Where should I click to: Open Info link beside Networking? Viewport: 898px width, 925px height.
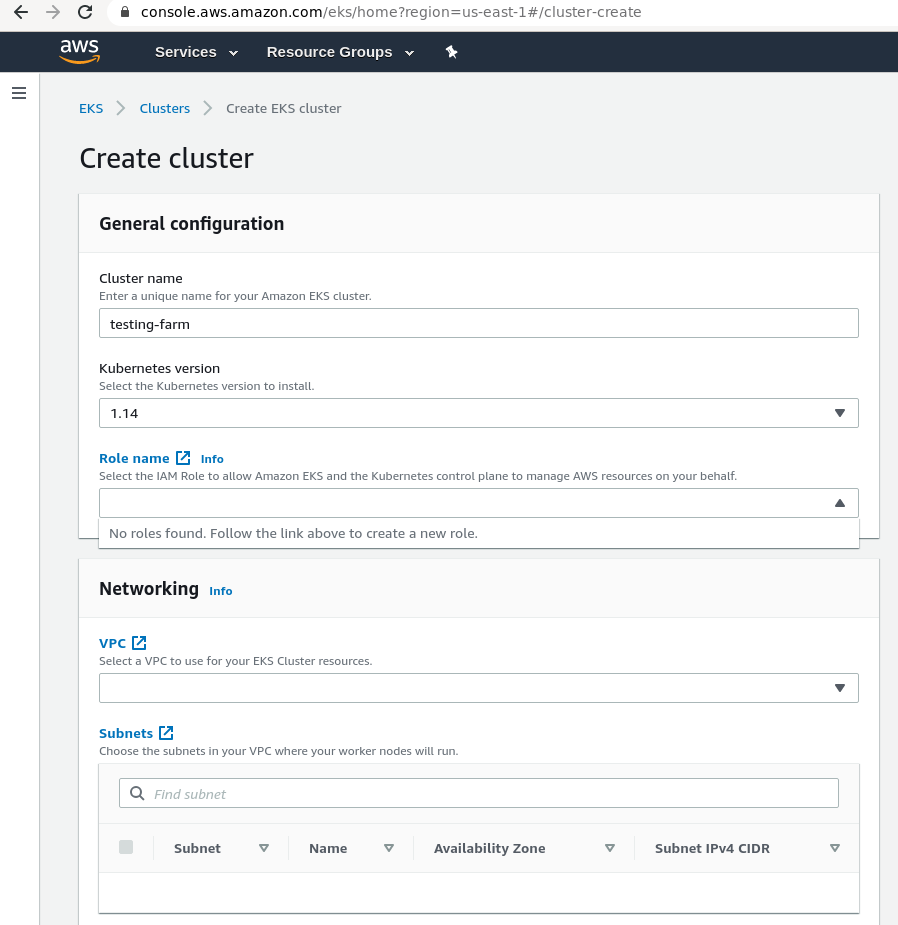pos(221,591)
